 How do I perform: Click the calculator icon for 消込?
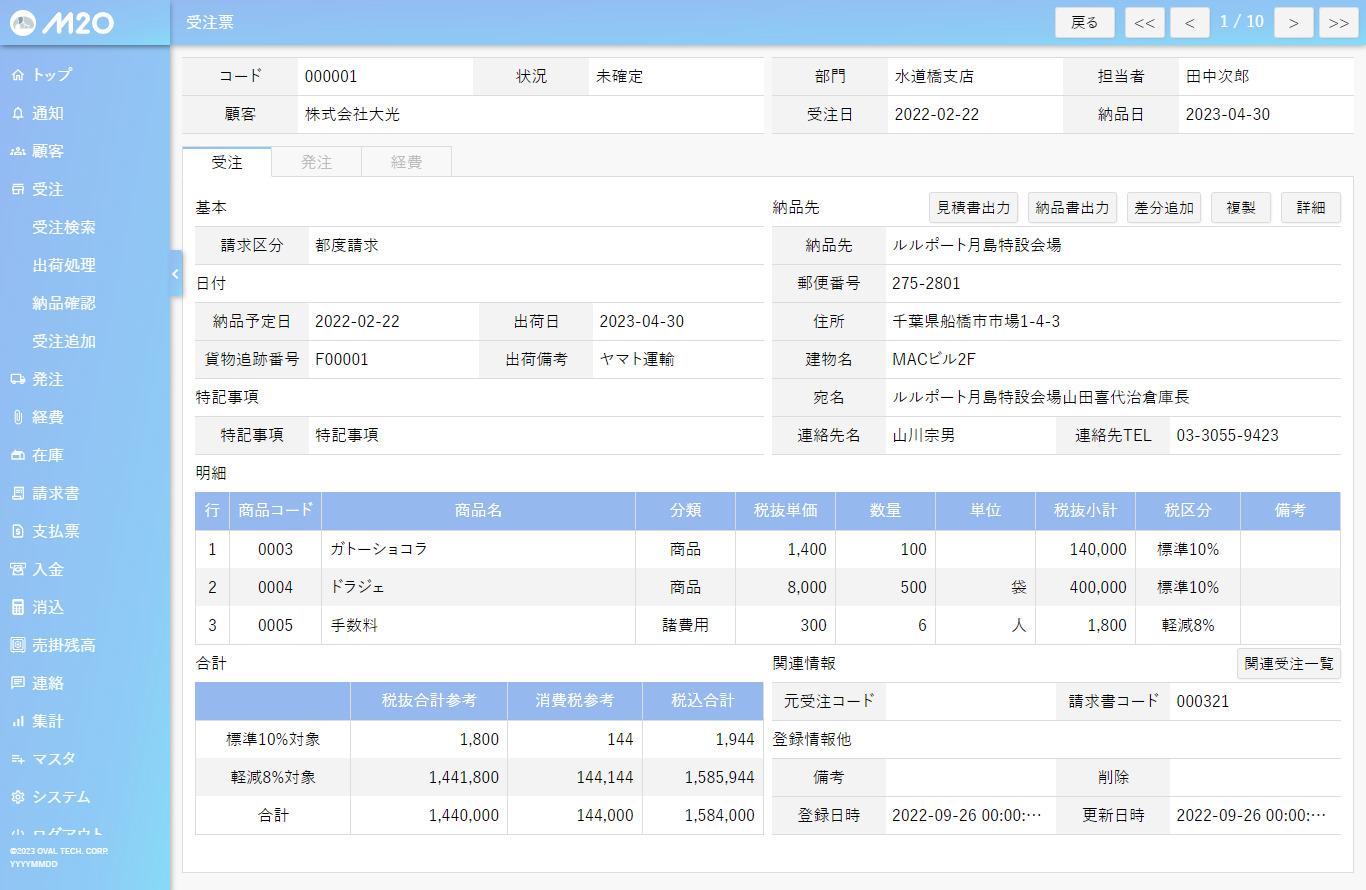coord(17,608)
